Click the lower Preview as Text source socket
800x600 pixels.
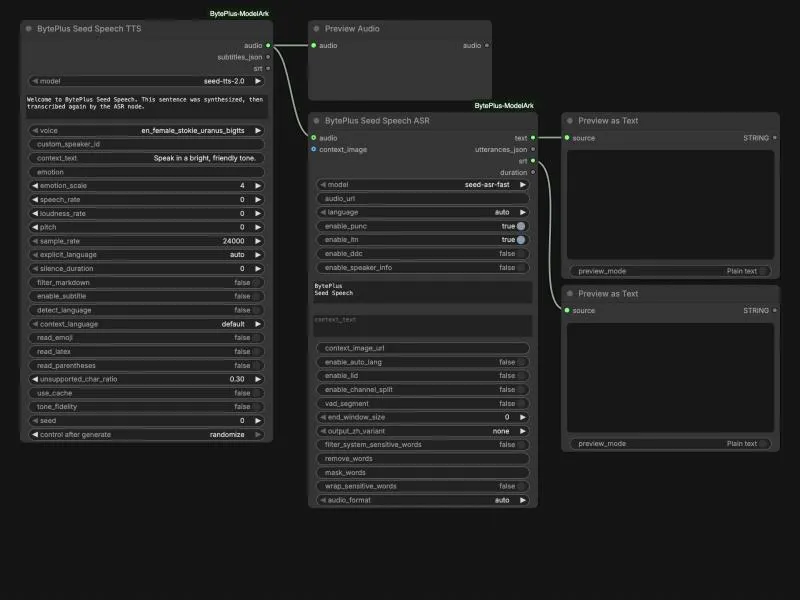[567, 310]
